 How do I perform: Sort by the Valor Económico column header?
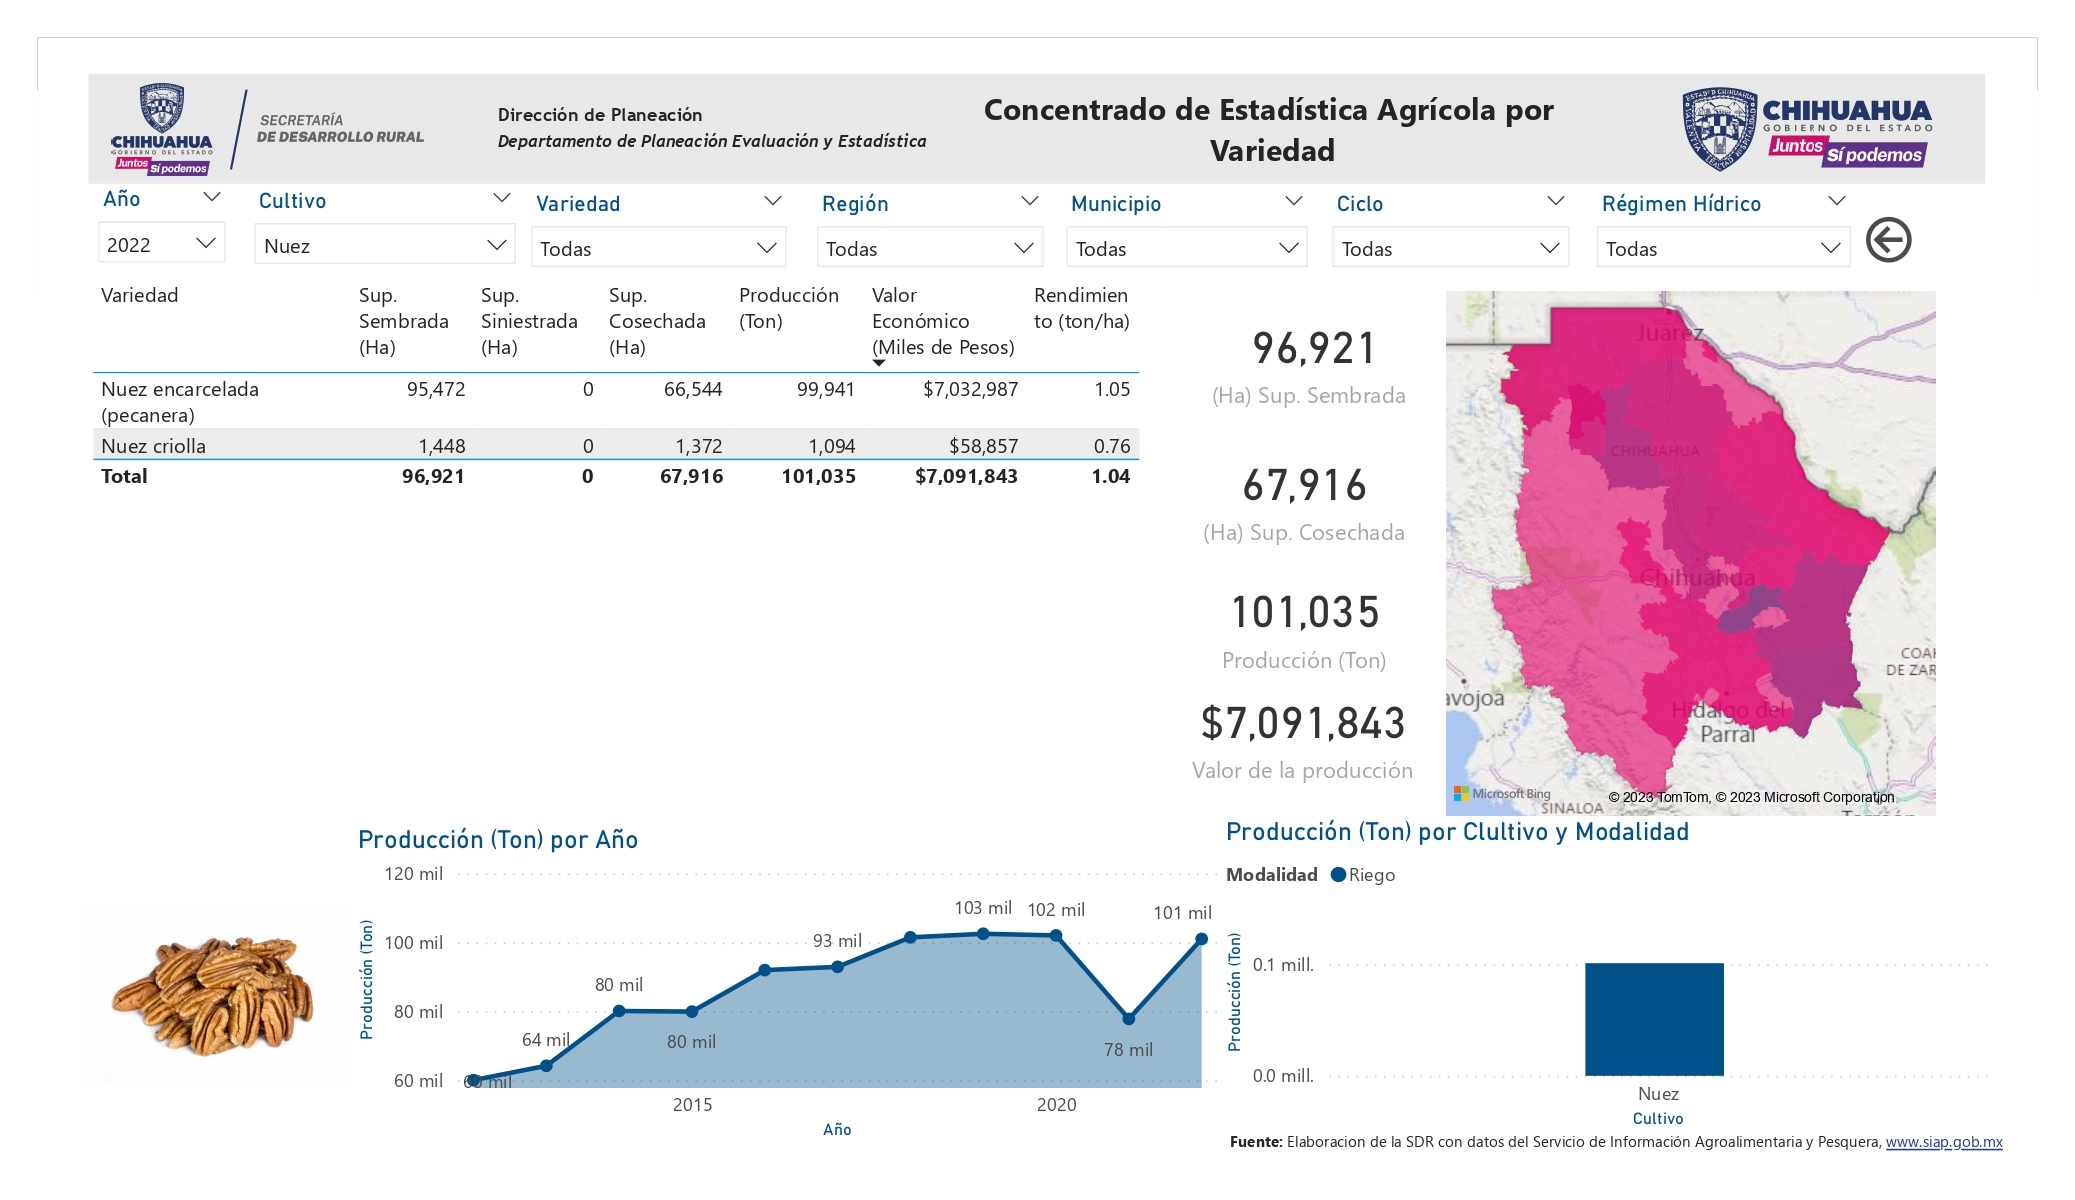(943, 321)
